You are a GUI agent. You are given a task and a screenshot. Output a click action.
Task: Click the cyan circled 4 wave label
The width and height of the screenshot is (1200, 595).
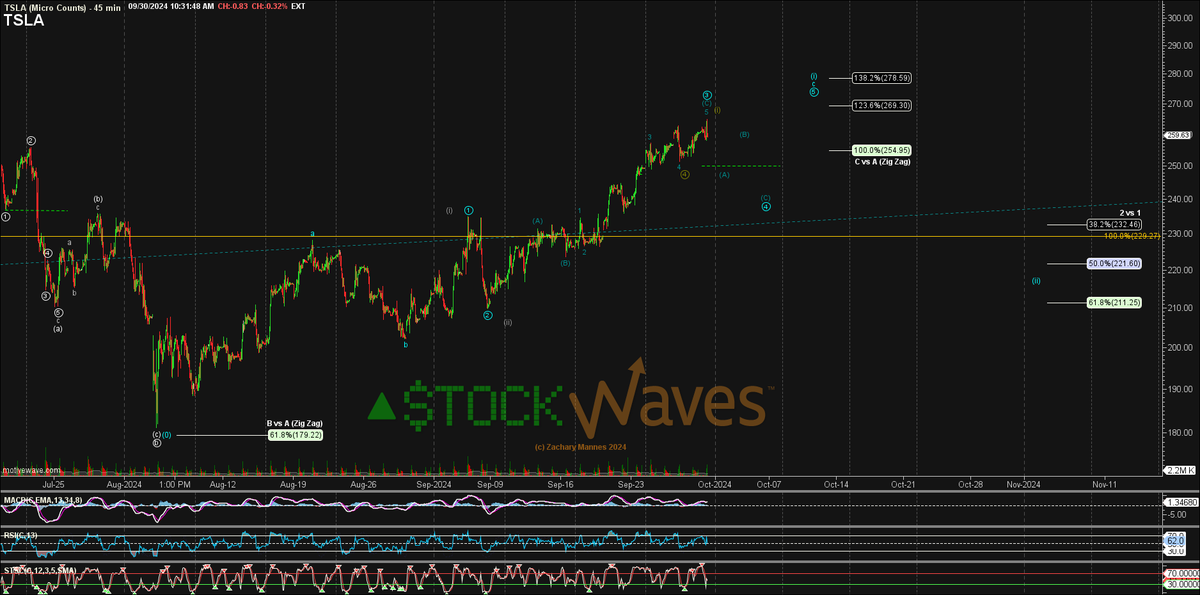tap(765, 207)
